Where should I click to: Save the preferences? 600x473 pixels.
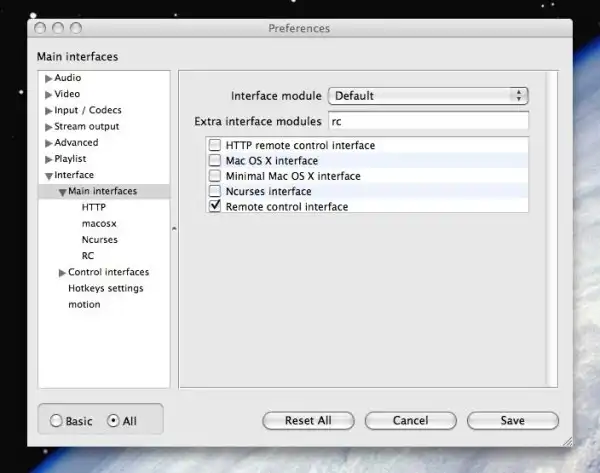(513, 421)
